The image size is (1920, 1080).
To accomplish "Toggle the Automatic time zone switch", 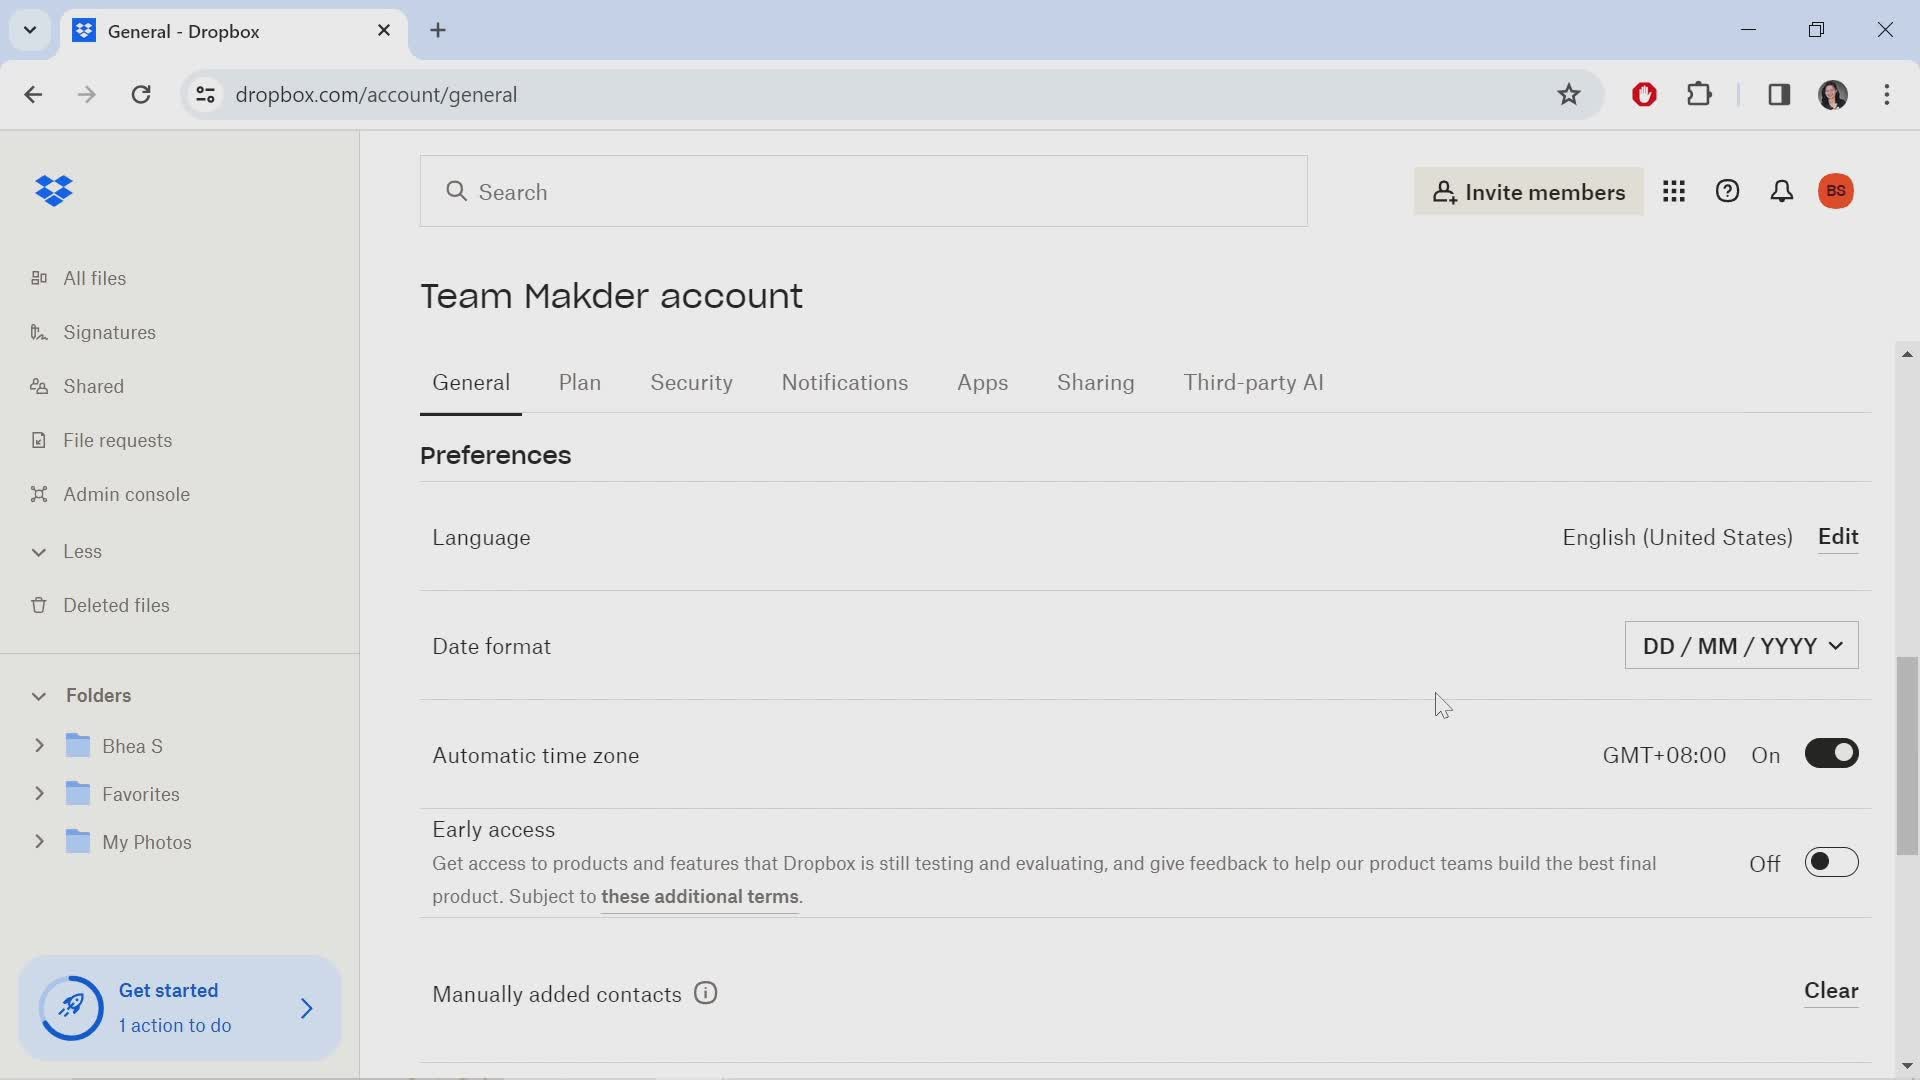I will [x=1832, y=753].
